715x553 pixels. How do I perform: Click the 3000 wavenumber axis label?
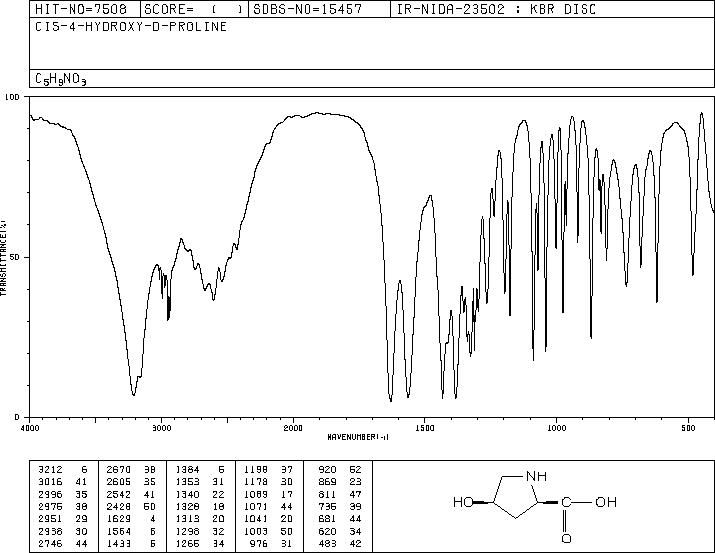[161, 428]
